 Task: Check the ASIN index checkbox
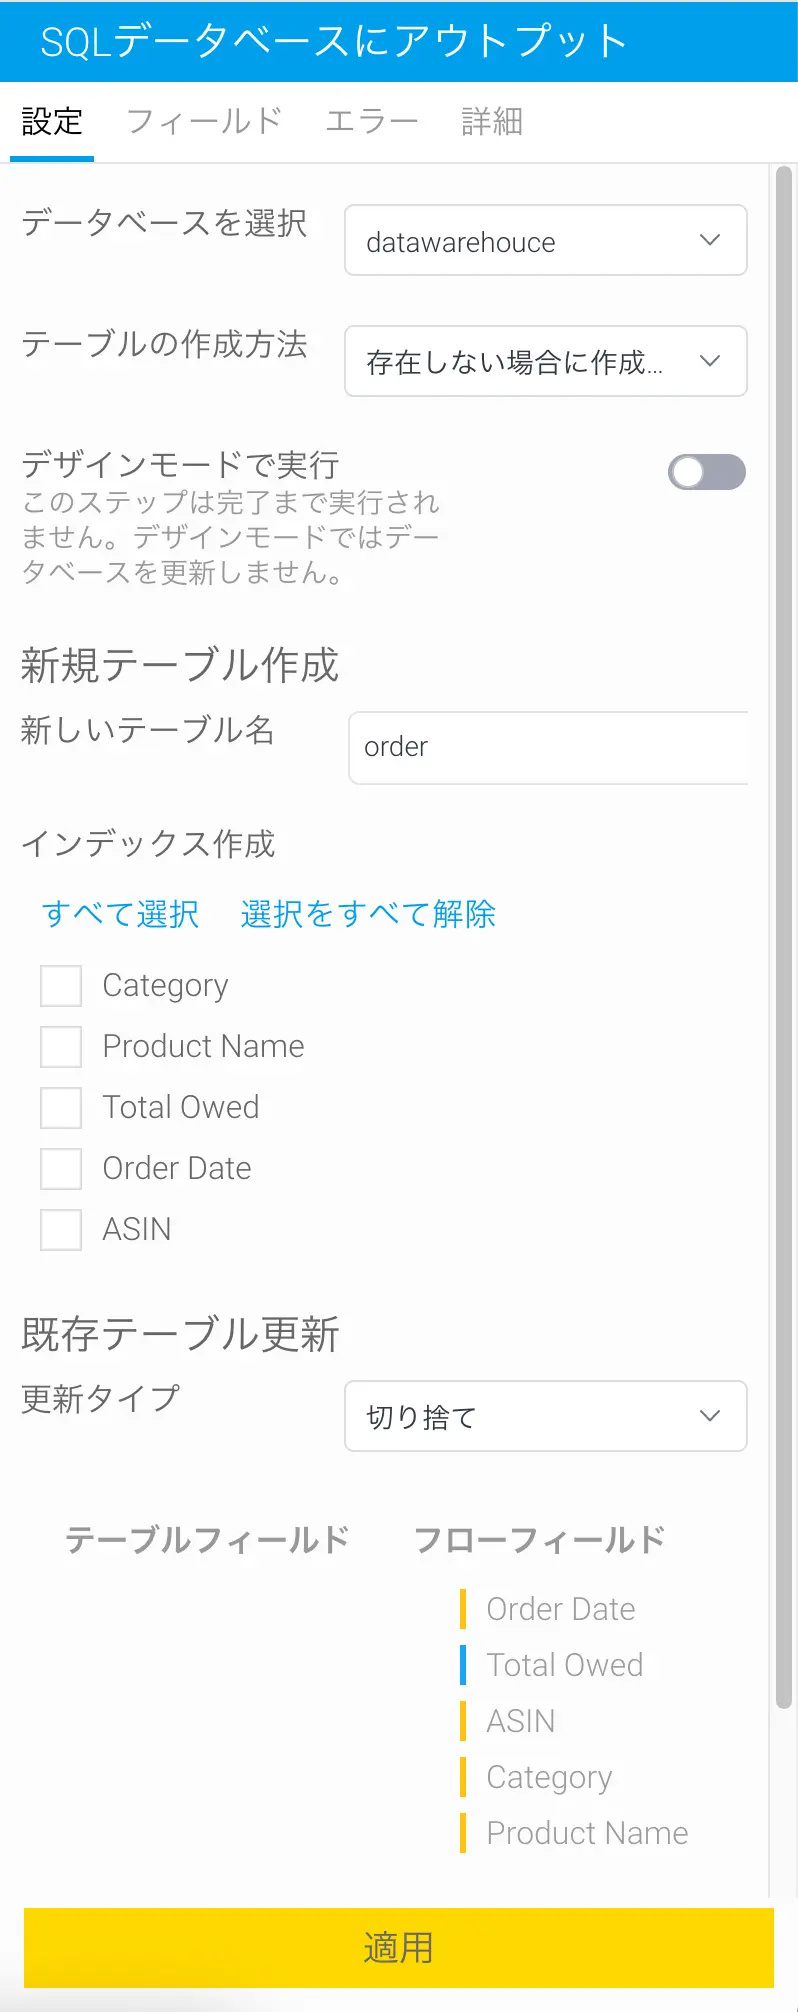(61, 1230)
